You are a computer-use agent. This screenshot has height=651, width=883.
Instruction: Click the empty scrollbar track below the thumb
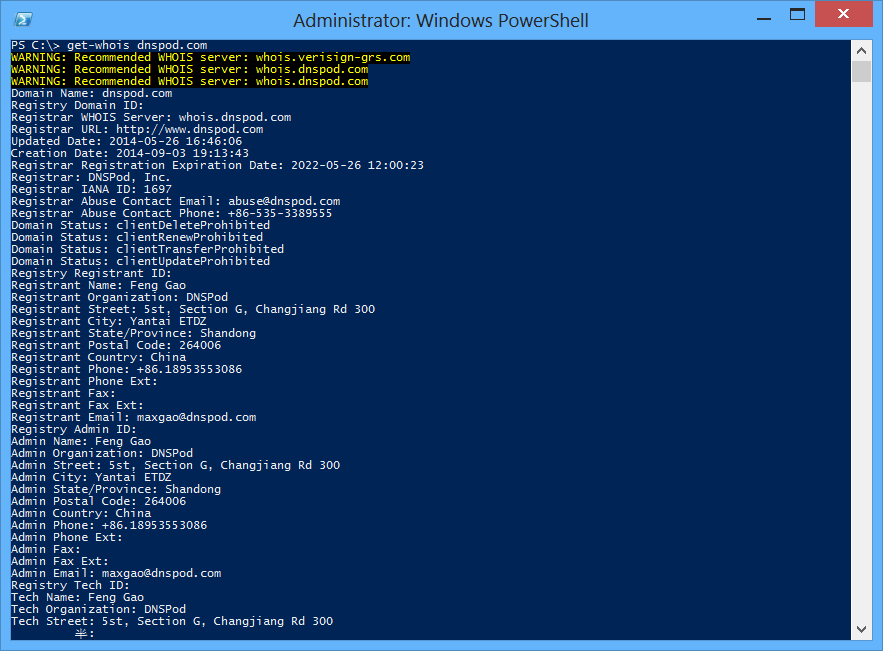coord(861,350)
